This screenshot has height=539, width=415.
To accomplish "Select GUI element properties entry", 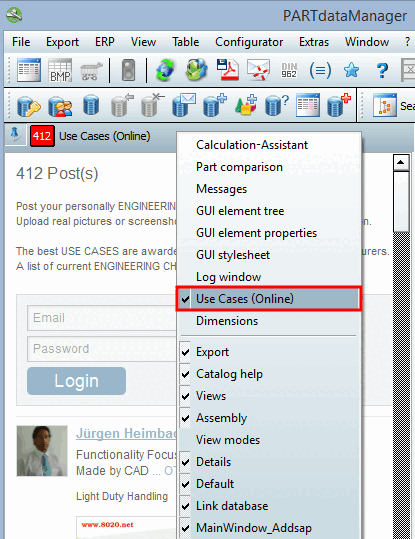I will point(269,233).
